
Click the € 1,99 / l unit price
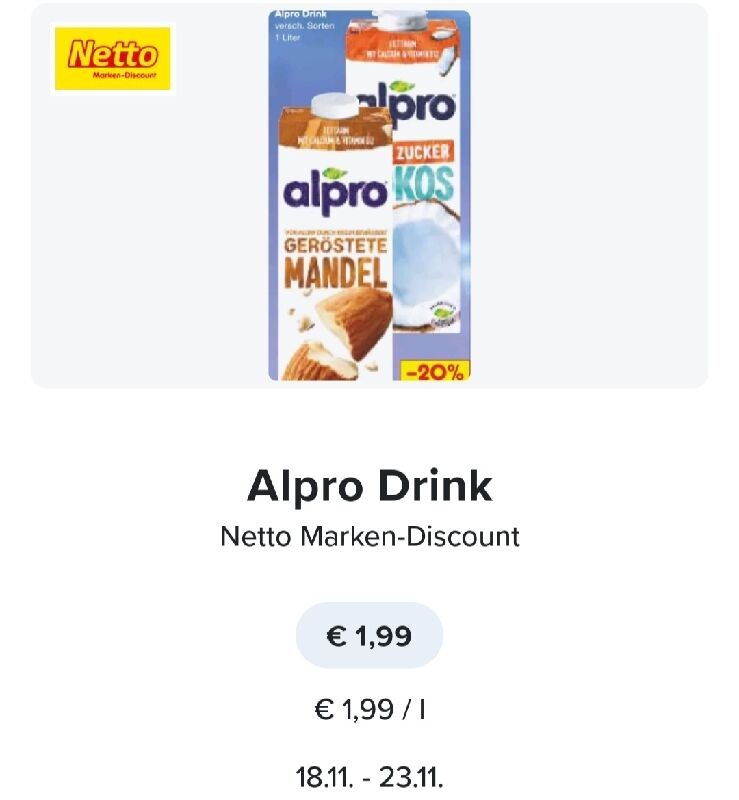coord(370,709)
